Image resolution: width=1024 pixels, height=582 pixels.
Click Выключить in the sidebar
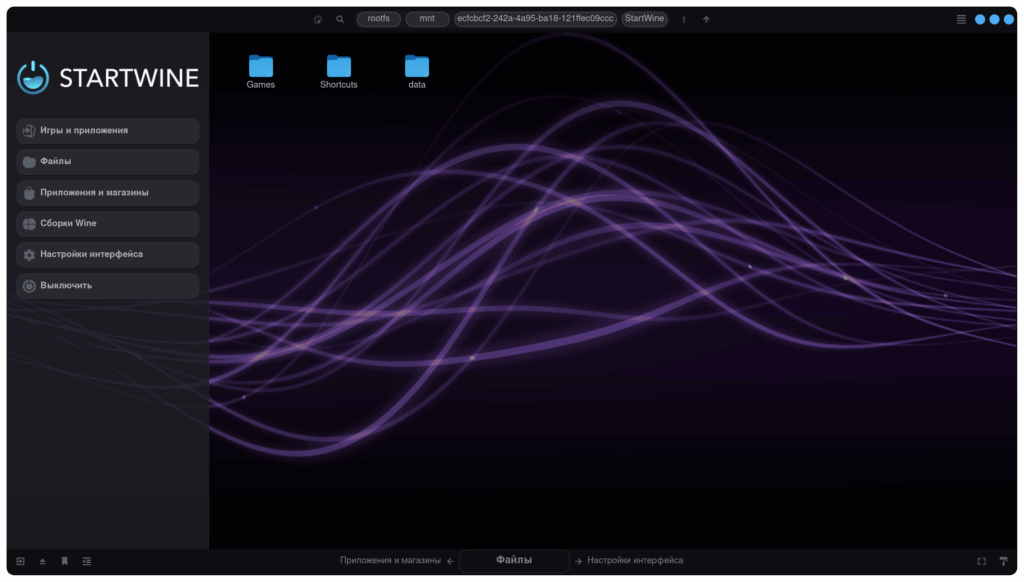click(x=108, y=285)
